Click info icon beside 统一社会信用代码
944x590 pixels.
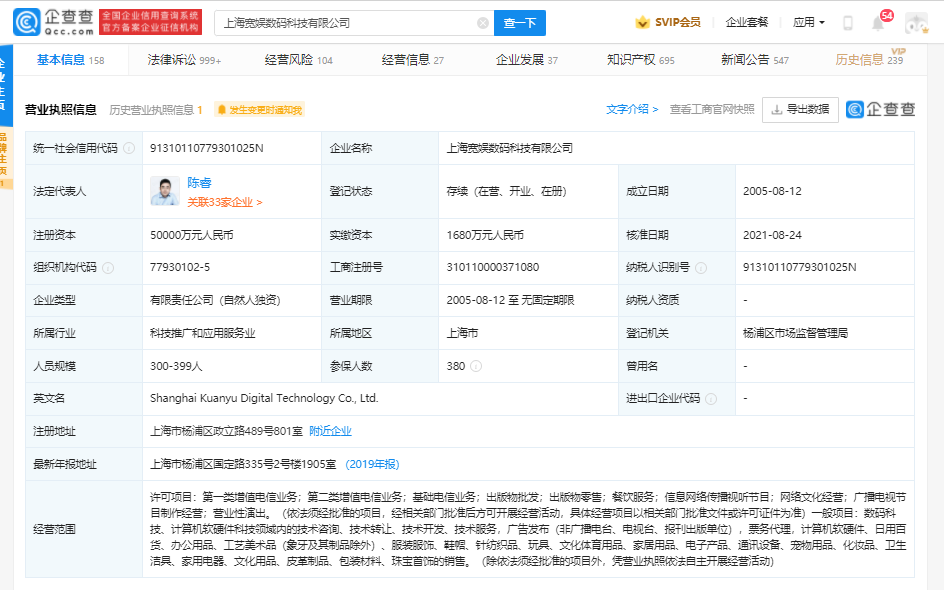pyautogui.click(x=127, y=148)
